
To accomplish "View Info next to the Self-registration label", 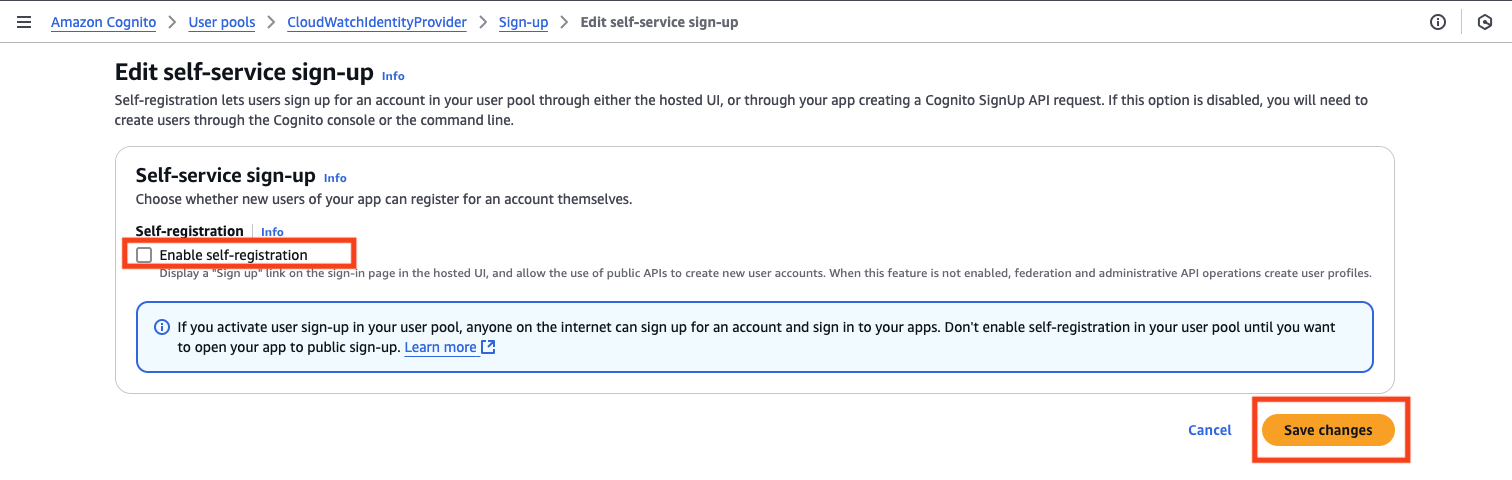I will tap(272, 232).
